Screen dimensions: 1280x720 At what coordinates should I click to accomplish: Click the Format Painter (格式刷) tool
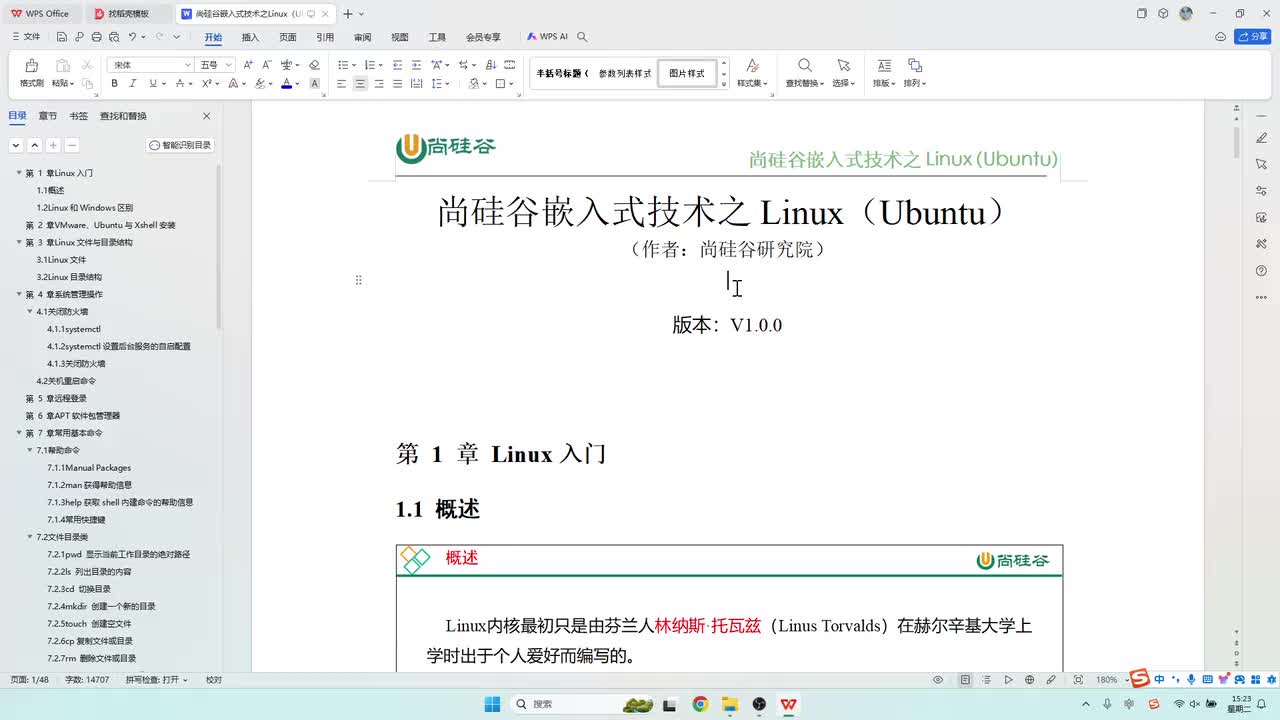coord(31,72)
